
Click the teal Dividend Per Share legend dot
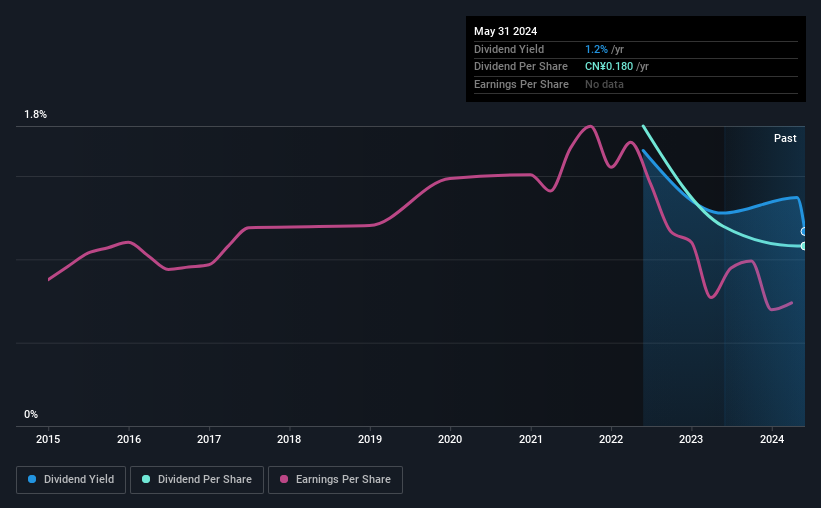(146, 480)
